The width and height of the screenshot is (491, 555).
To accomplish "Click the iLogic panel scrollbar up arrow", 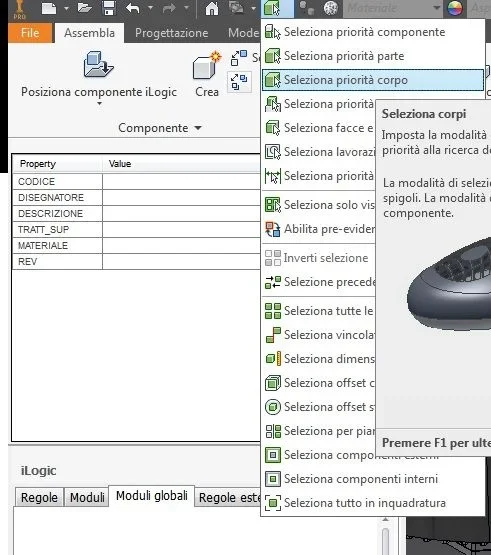I will point(386,520).
